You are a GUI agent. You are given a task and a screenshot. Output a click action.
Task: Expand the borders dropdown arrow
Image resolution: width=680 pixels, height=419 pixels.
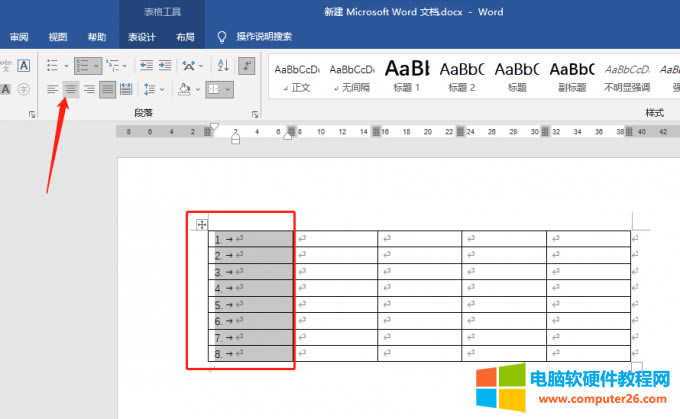pos(229,90)
